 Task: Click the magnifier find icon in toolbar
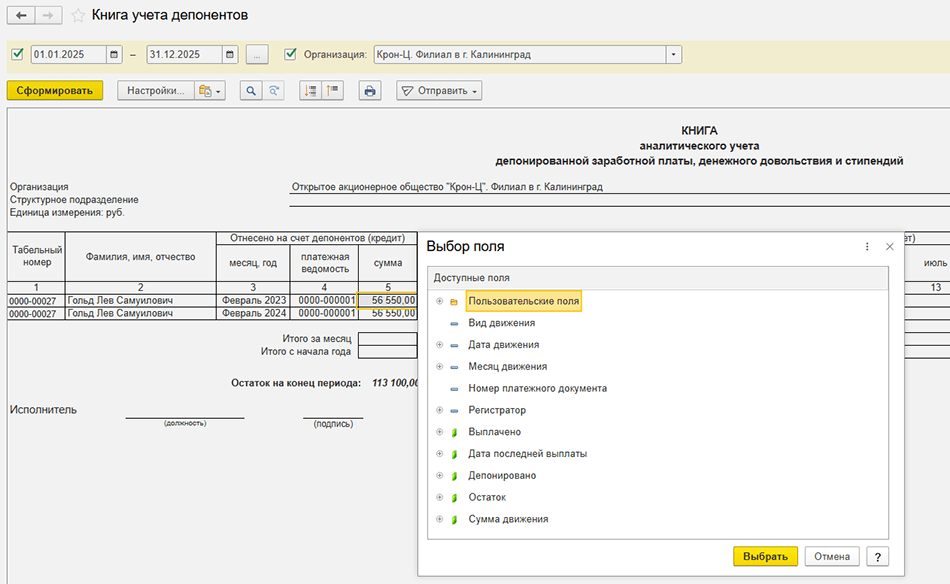coord(250,91)
